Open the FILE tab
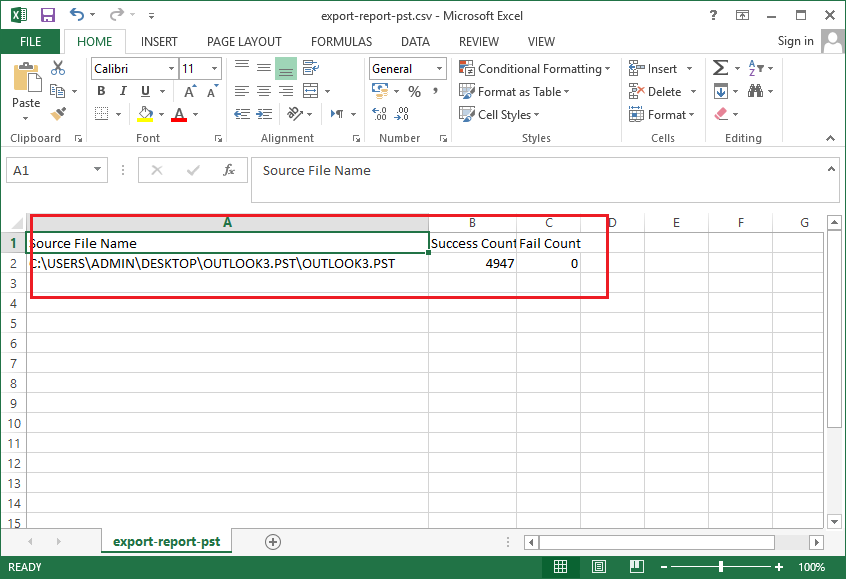 [x=31, y=42]
